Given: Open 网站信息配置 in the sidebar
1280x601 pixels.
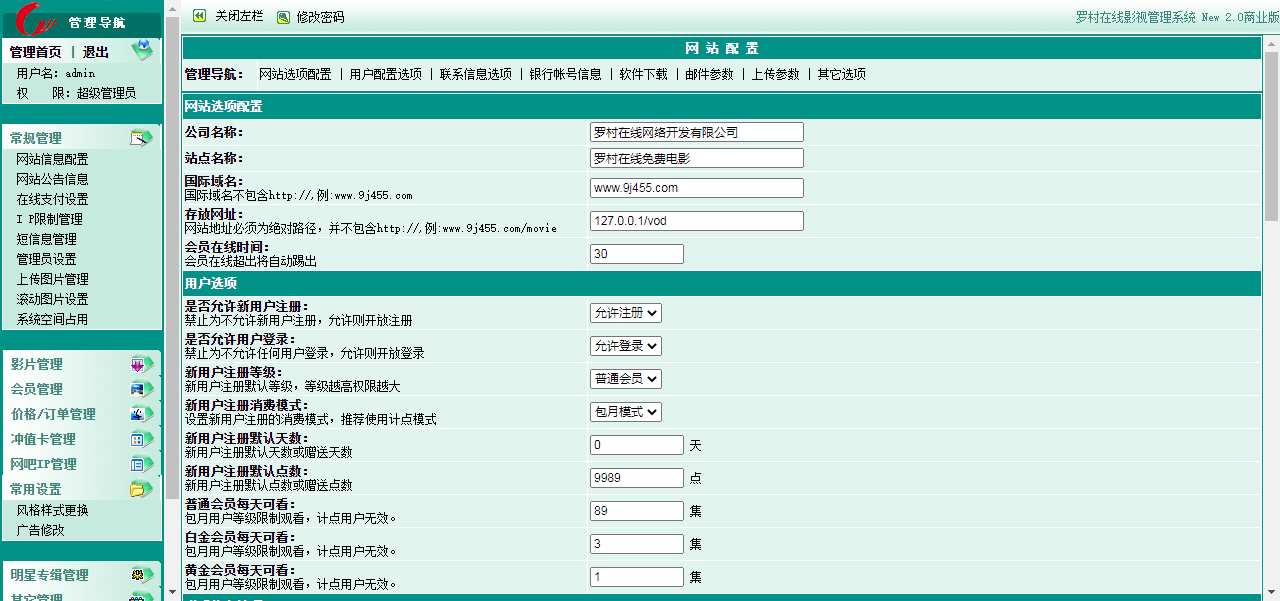Looking at the screenshot, I should tap(52, 159).
